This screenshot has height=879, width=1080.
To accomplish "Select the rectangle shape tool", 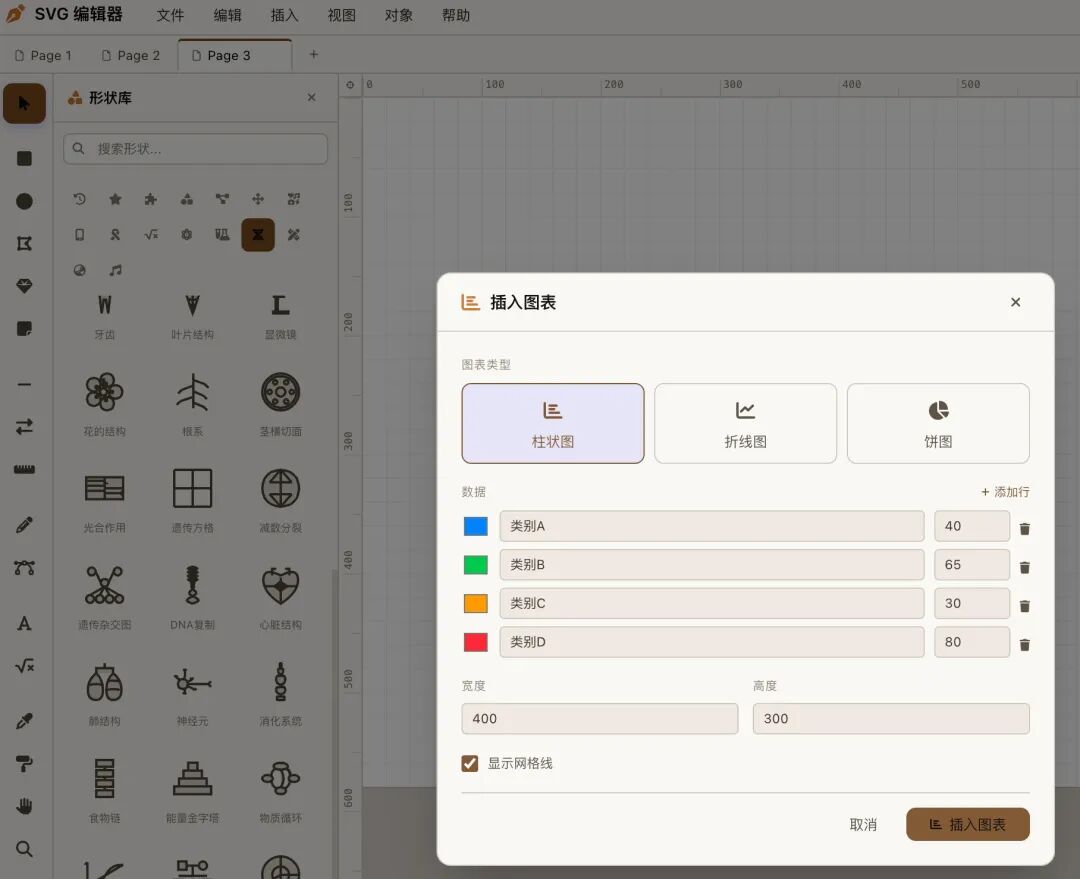I will [x=24, y=158].
